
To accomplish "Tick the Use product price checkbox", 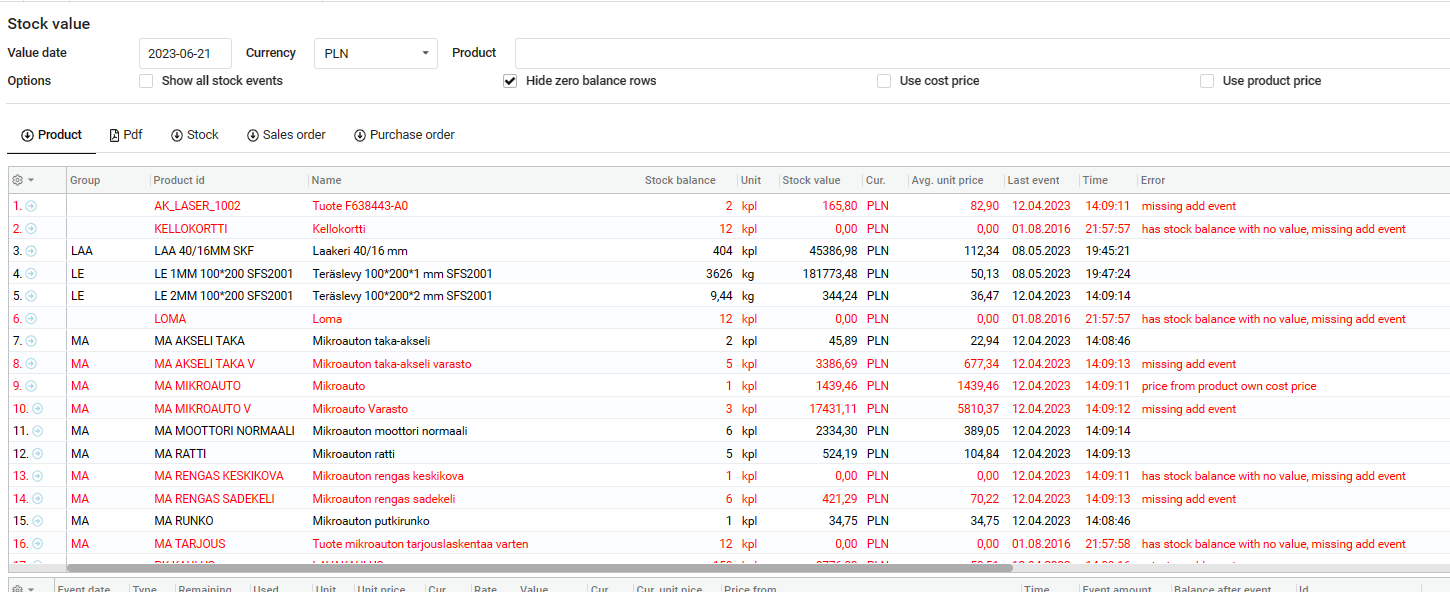I will (x=1207, y=81).
